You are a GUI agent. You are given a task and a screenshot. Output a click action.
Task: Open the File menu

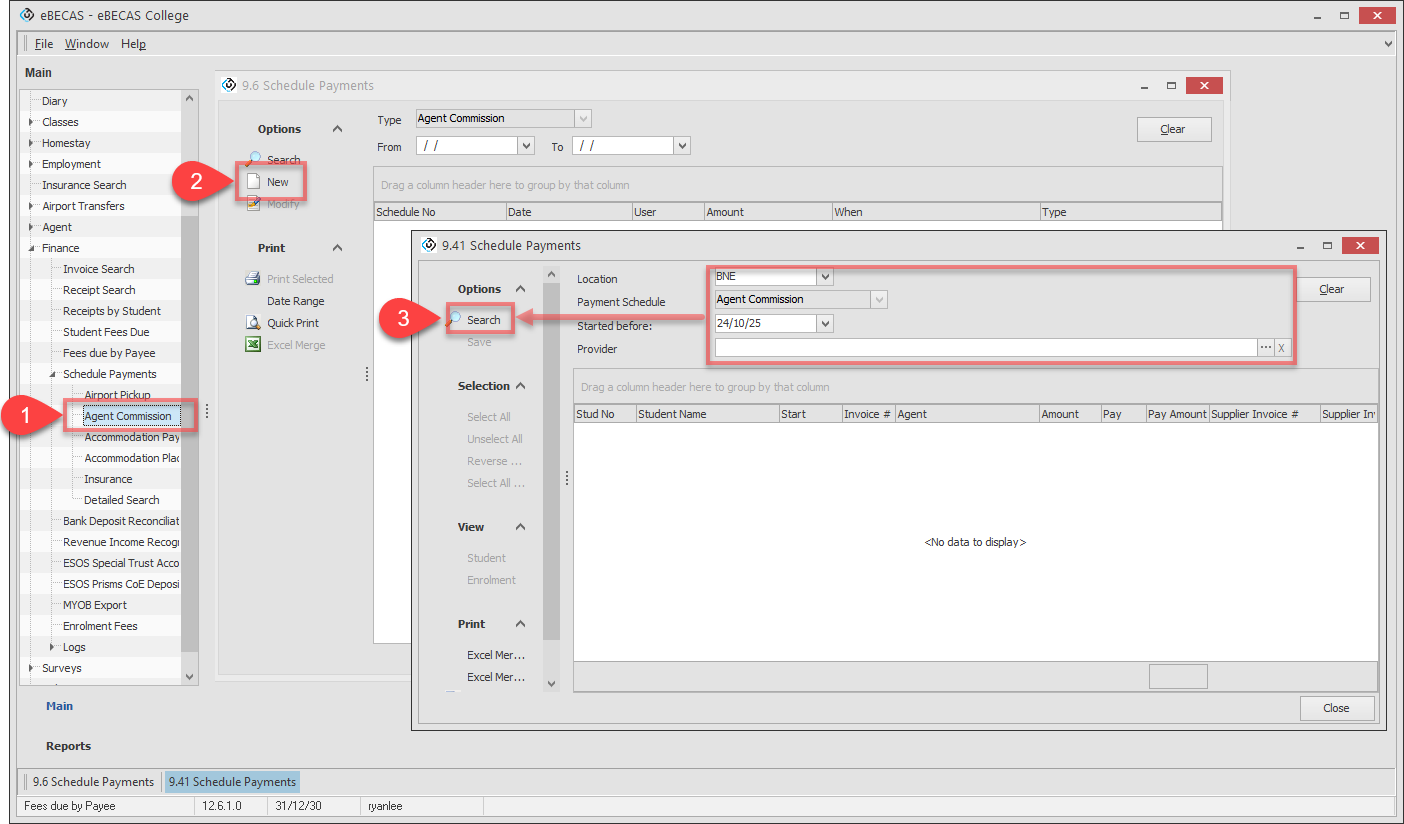[x=44, y=44]
